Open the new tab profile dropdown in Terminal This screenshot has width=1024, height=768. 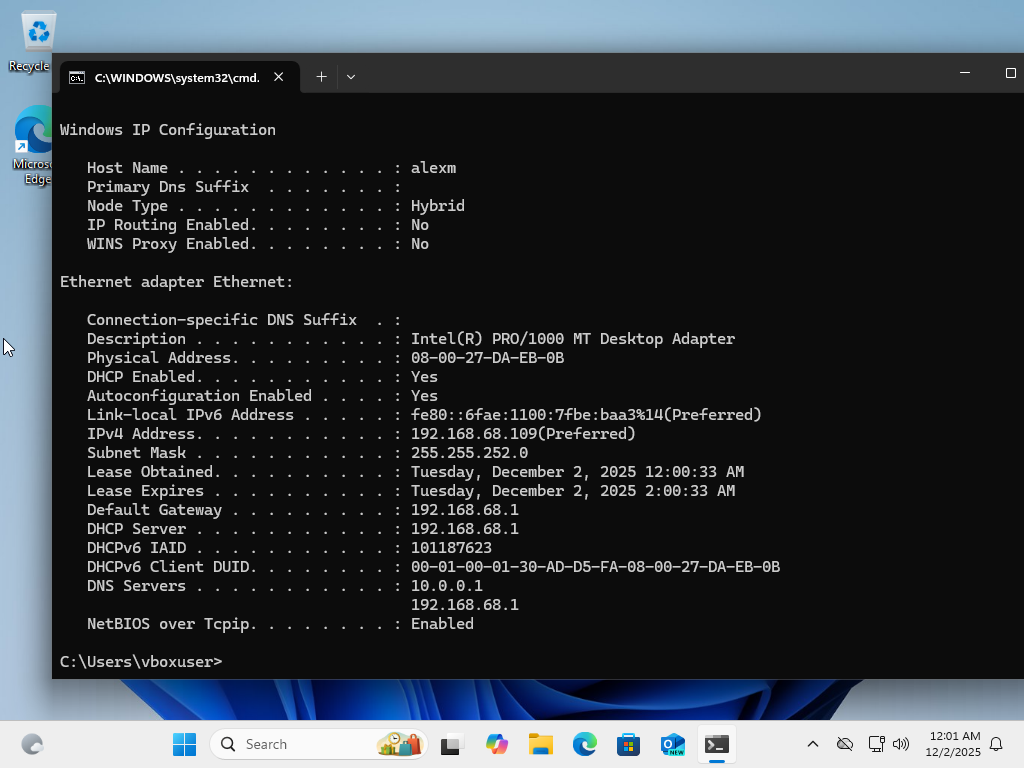[351, 76]
